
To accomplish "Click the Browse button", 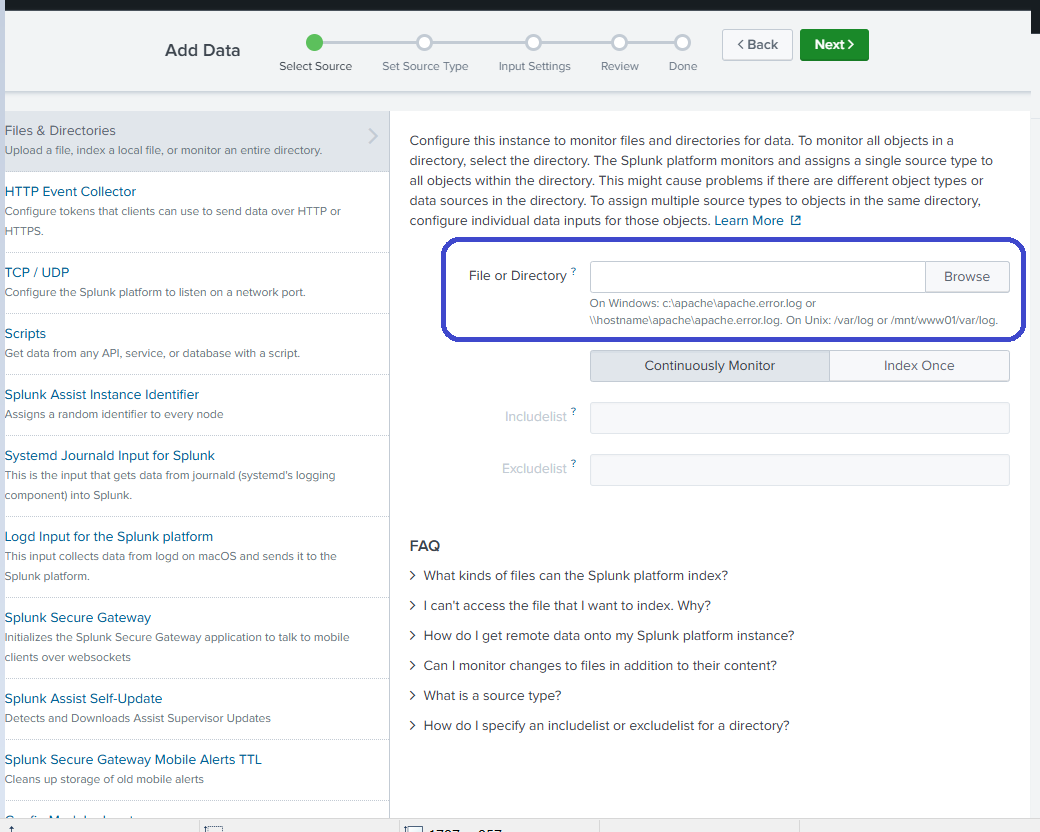I will click(x=966, y=276).
